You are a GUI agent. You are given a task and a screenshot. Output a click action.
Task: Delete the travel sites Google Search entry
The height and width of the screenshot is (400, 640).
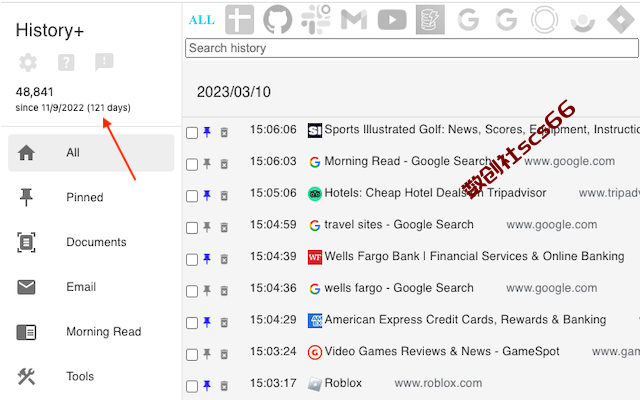point(224,227)
